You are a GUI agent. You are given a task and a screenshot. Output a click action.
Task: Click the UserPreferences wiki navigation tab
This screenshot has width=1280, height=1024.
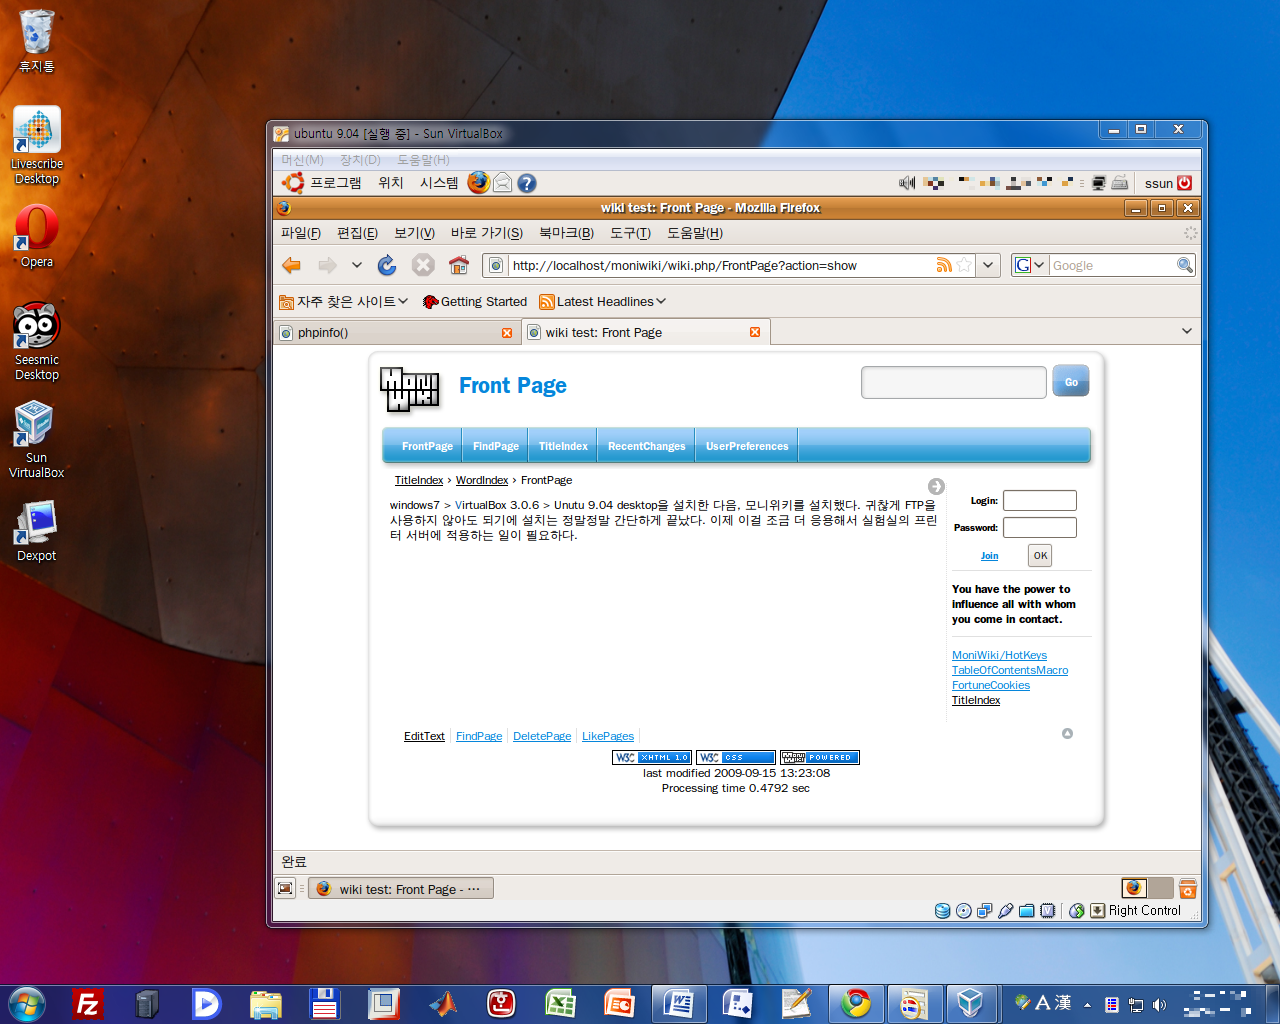(747, 446)
